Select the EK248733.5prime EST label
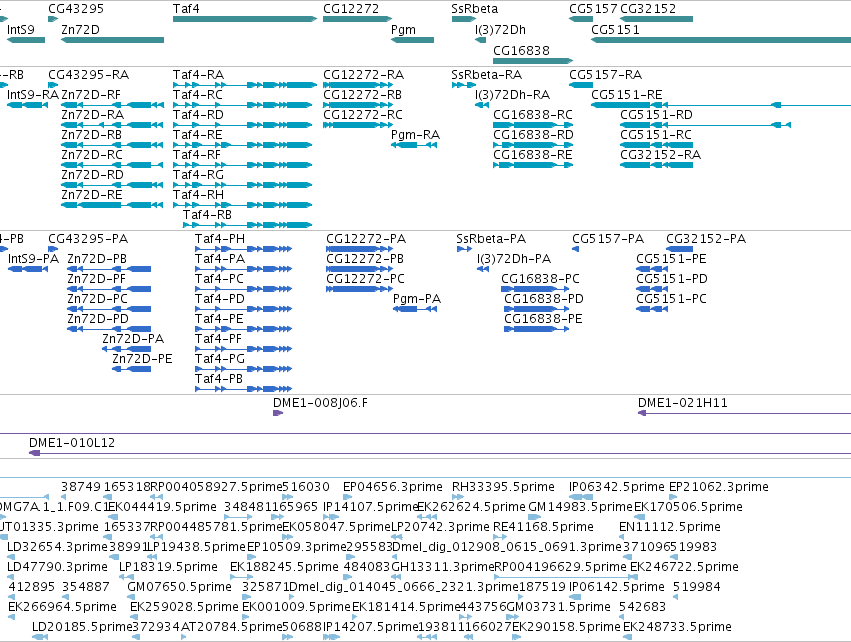This screenshot has height=642, width=851. coord(677,627)
